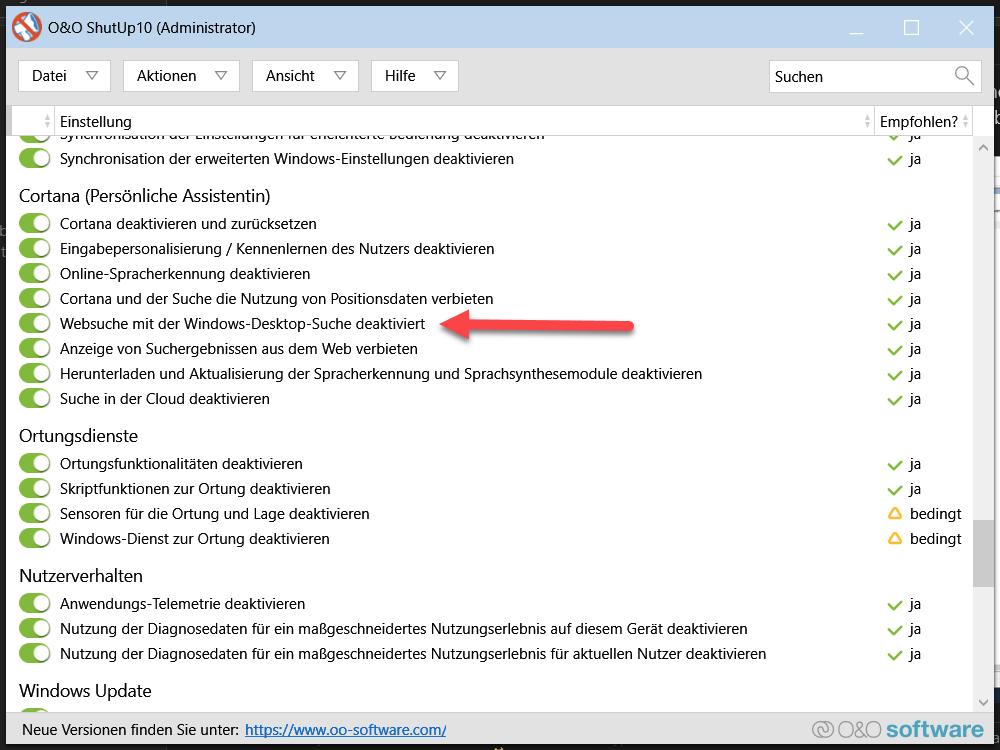Image resolution: width=1000 pixels, height=750 pixels.
Task: Click the O&O ShutUp10 app logo icon
Action: coord(27,27)
